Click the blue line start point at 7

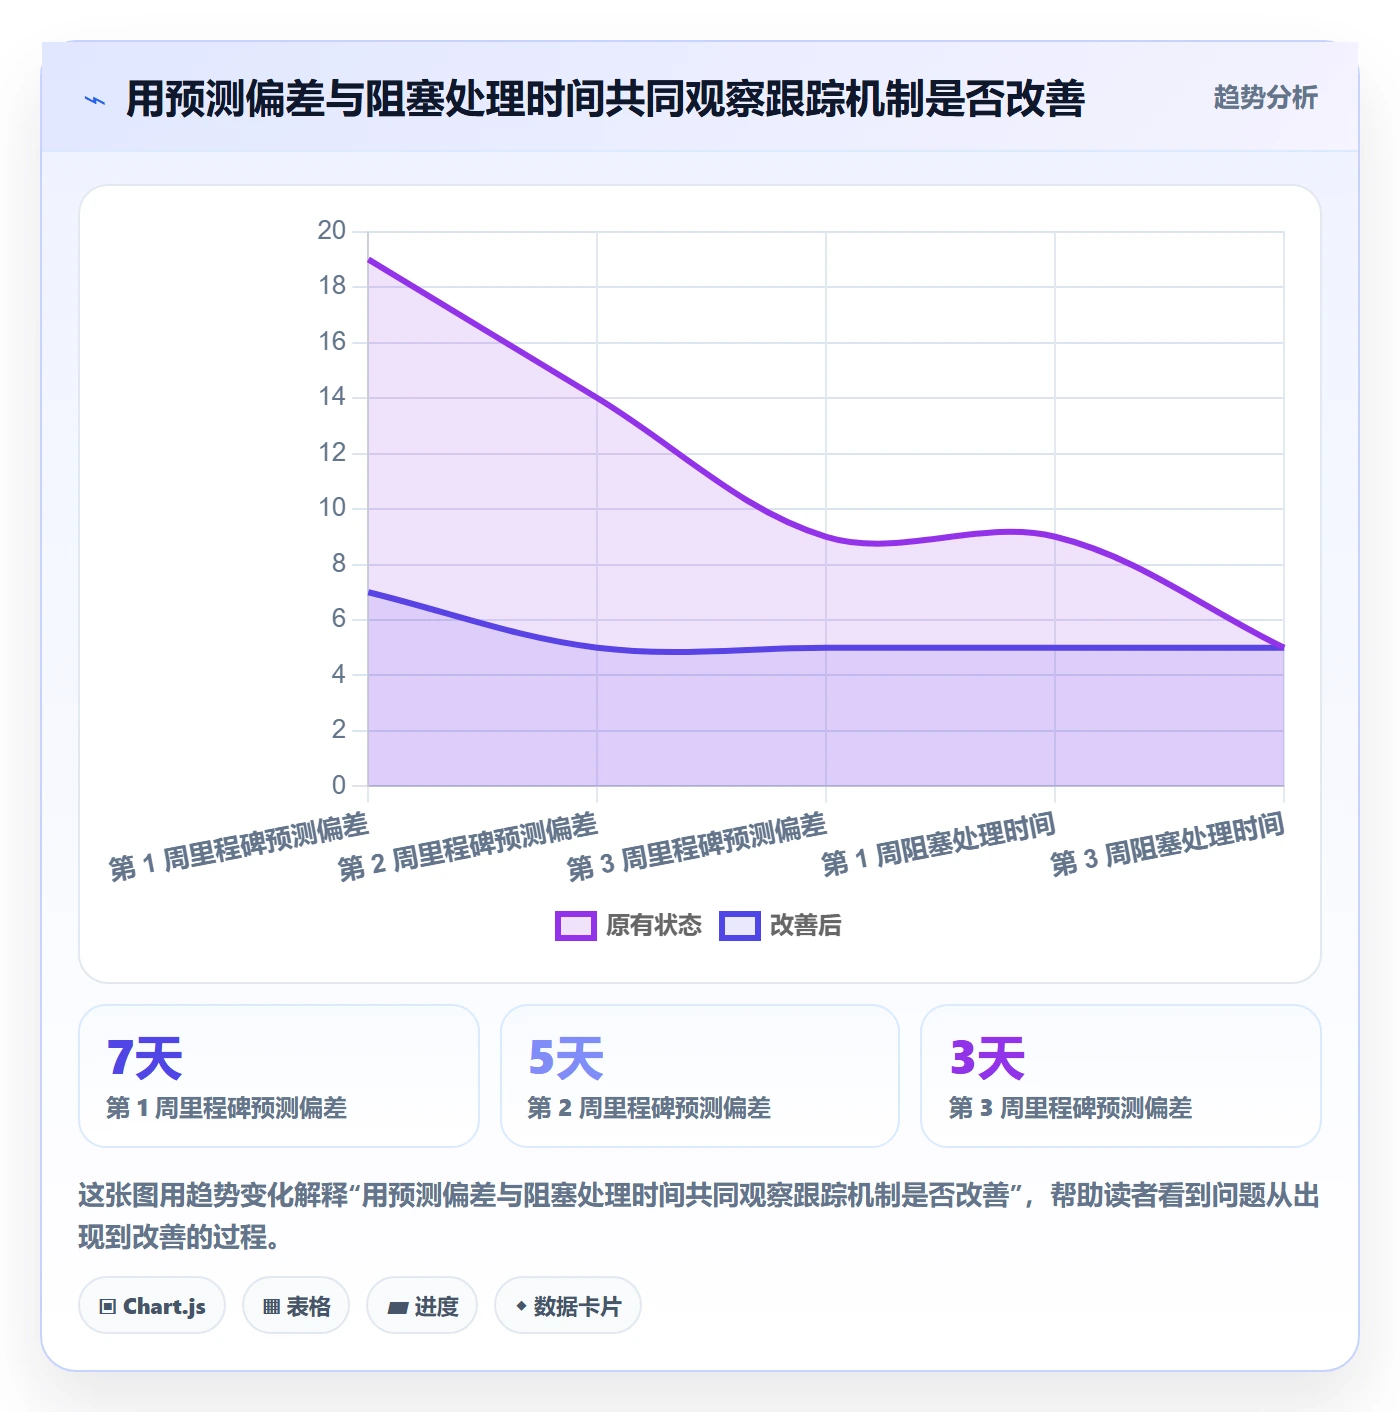[x=368, y=592]
